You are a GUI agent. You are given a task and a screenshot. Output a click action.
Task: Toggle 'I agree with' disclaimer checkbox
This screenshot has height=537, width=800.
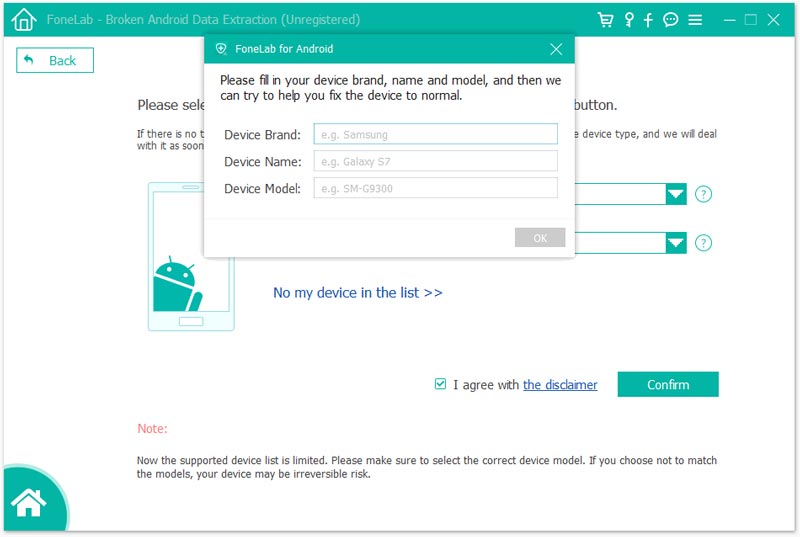[x=440, y=384]
